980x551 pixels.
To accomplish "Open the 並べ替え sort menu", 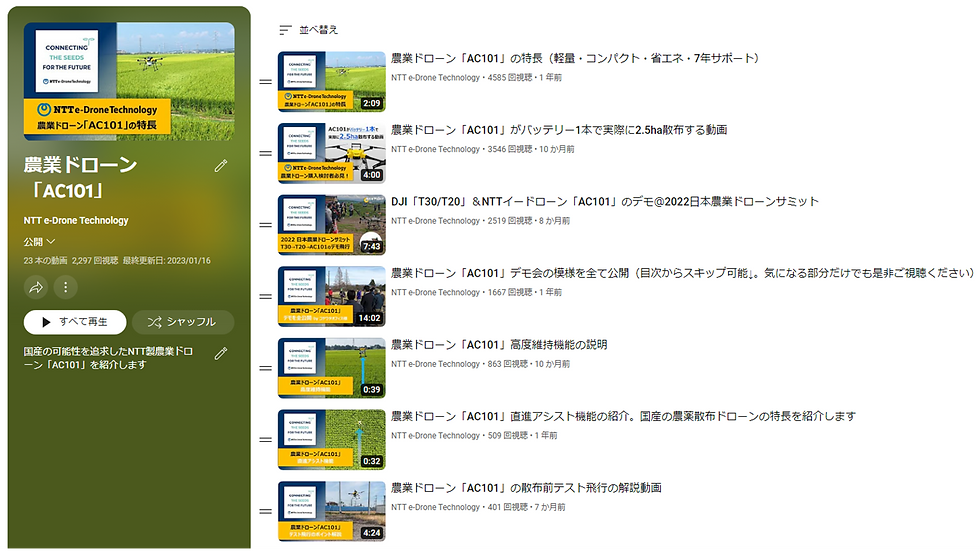I will (309, 29).
